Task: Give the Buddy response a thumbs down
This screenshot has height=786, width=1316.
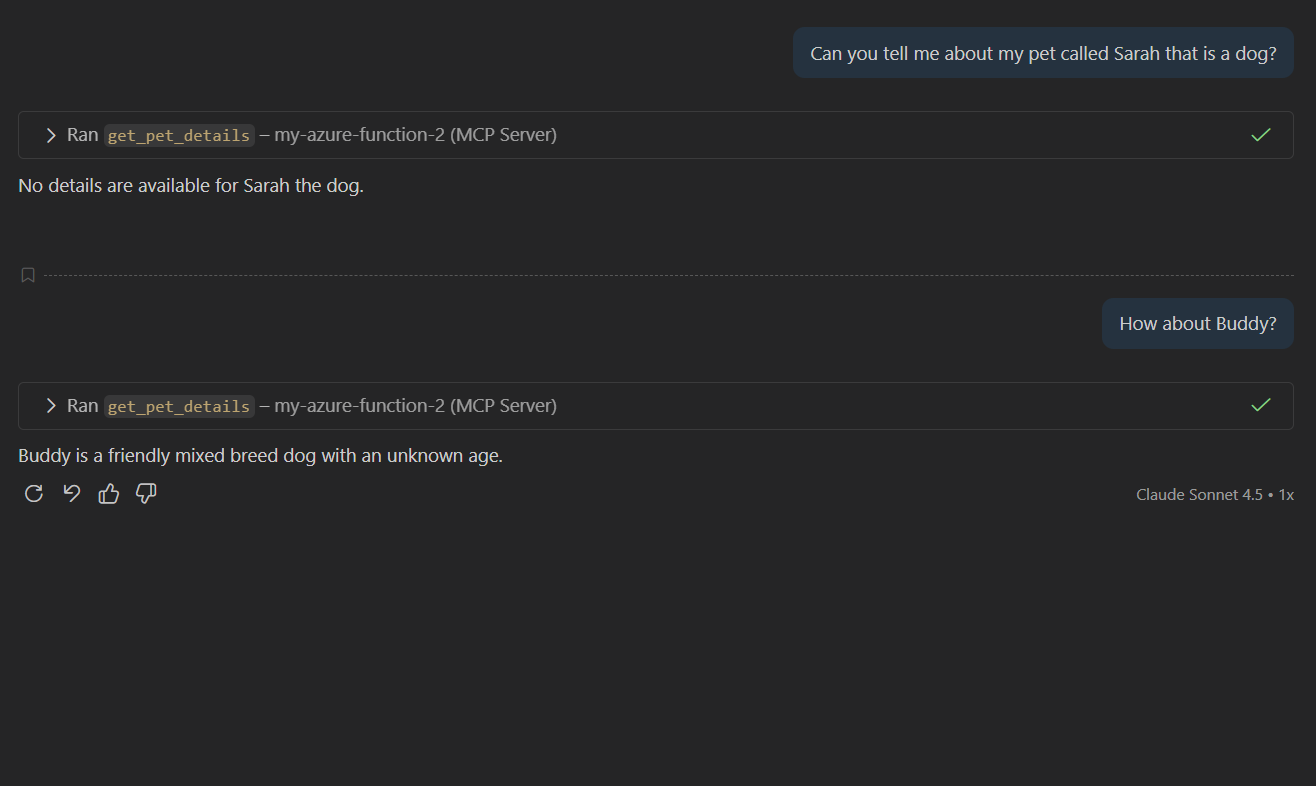Action: click(x=146, y=493)
